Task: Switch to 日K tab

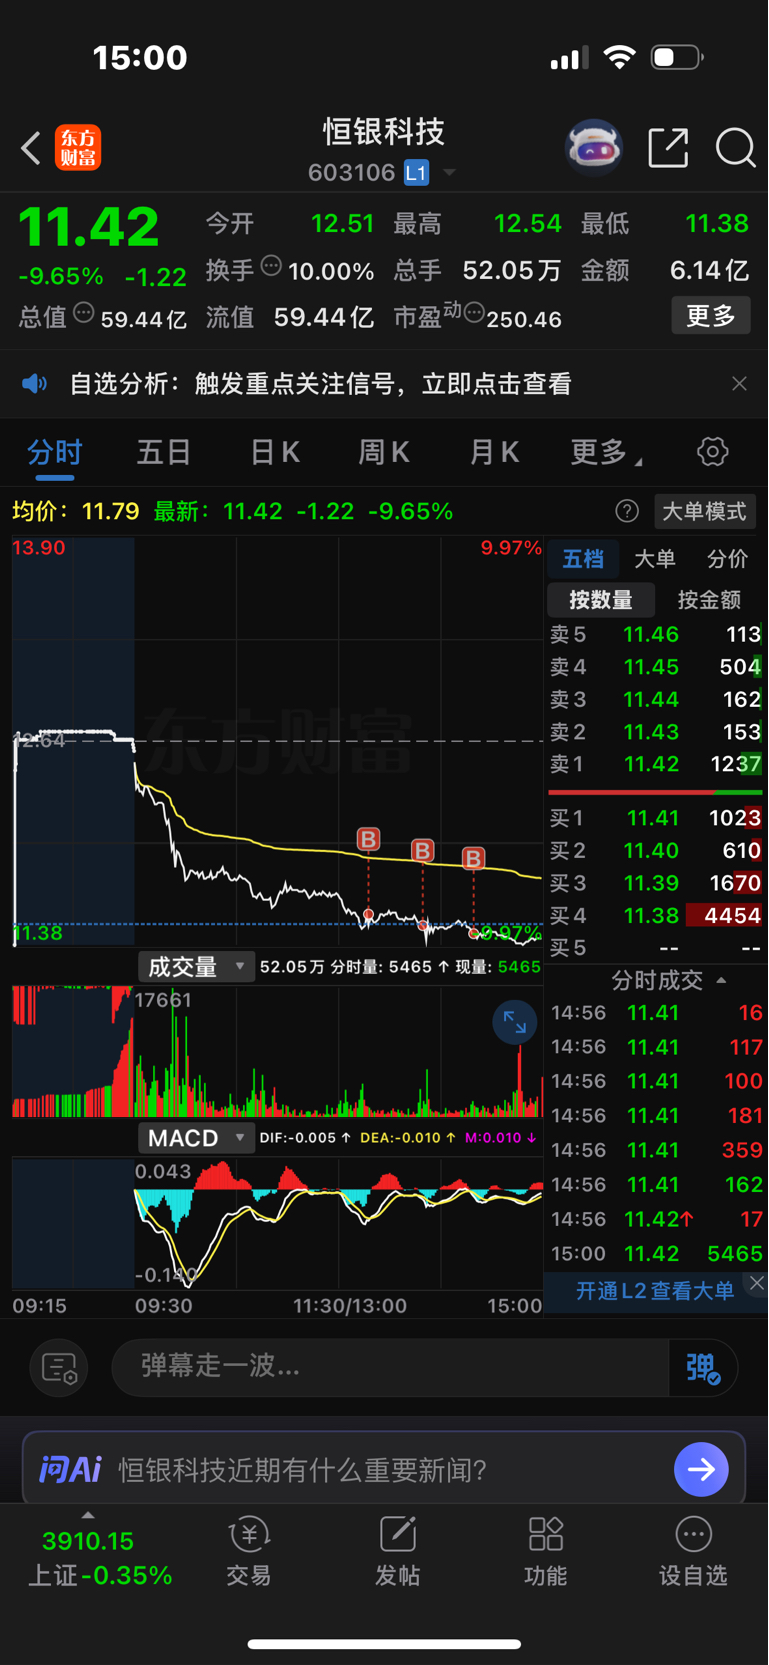Action: click(x=274, y=453)
